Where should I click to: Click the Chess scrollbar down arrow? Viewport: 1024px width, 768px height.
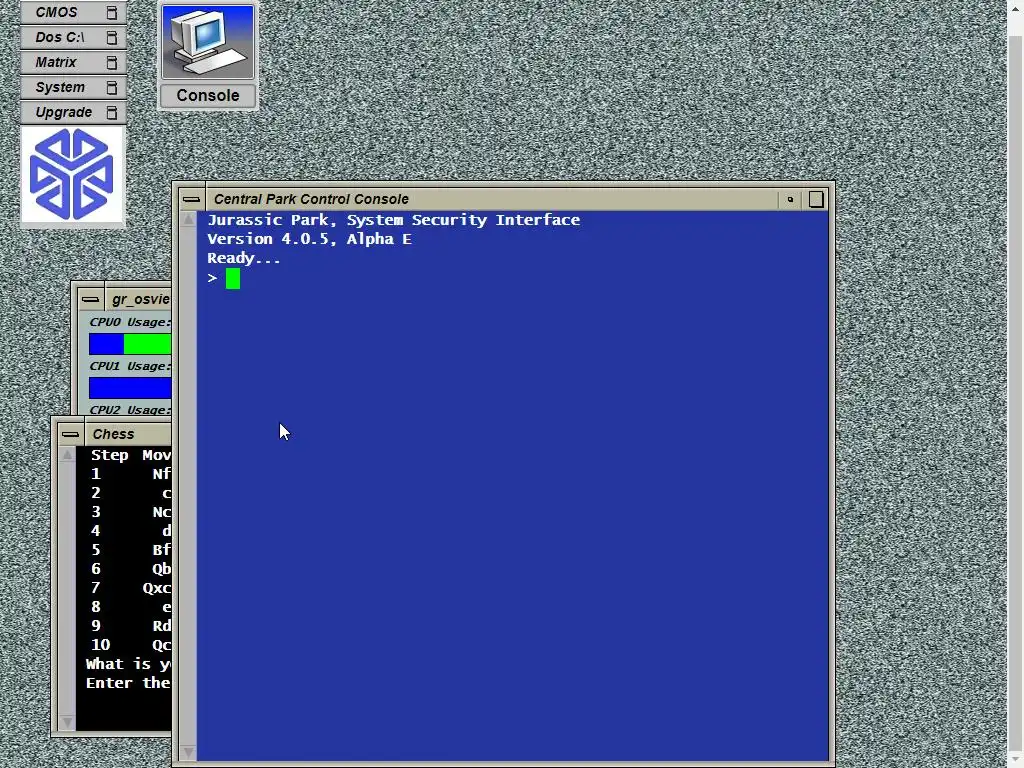click(67, 722)
